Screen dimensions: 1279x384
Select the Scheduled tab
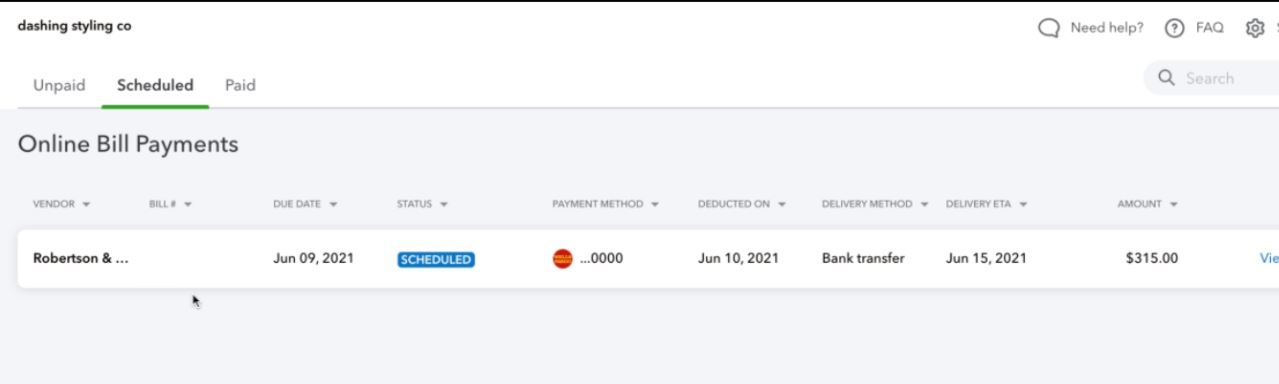tap(155, 85)
